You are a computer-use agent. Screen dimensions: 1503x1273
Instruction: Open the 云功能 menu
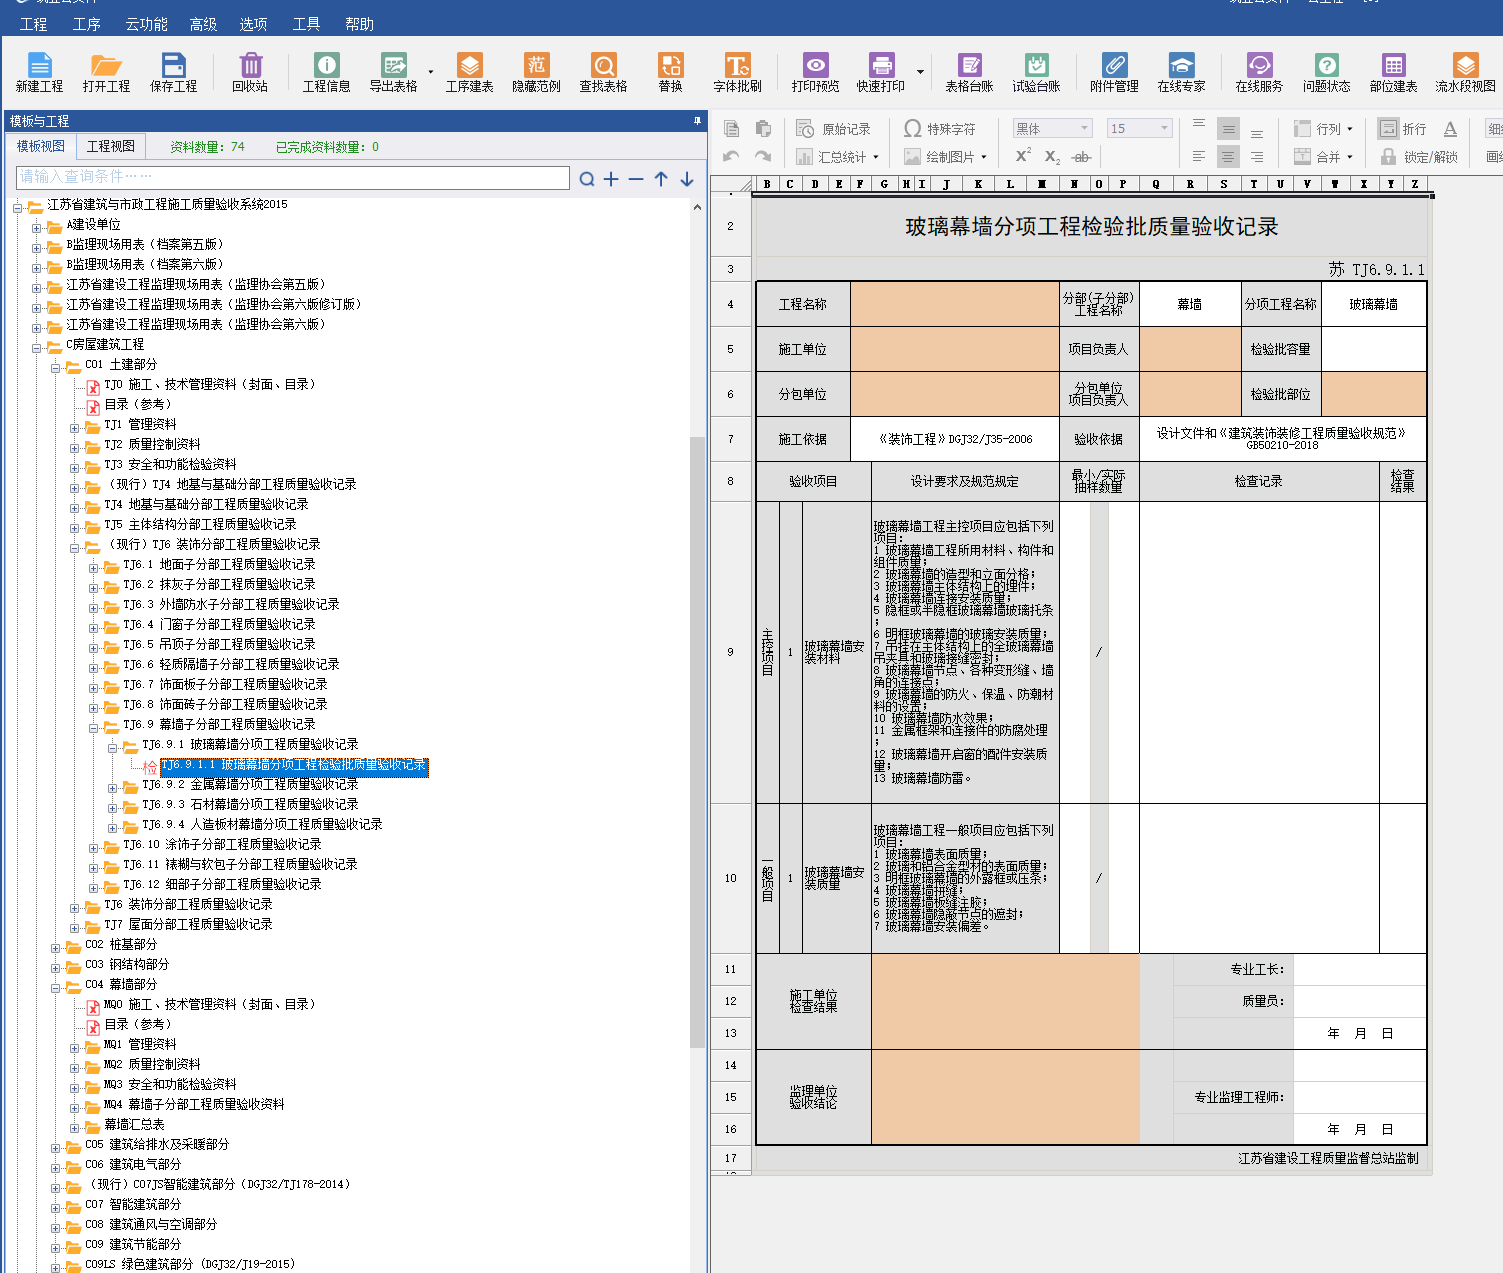146,24
